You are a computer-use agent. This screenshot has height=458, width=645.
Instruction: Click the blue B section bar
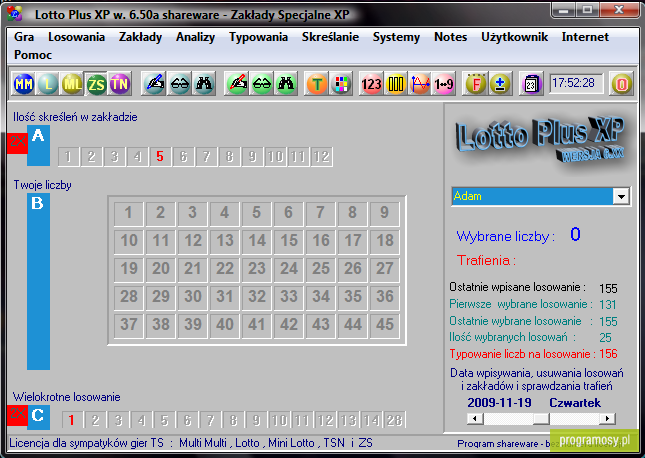[x=38, y=281]
